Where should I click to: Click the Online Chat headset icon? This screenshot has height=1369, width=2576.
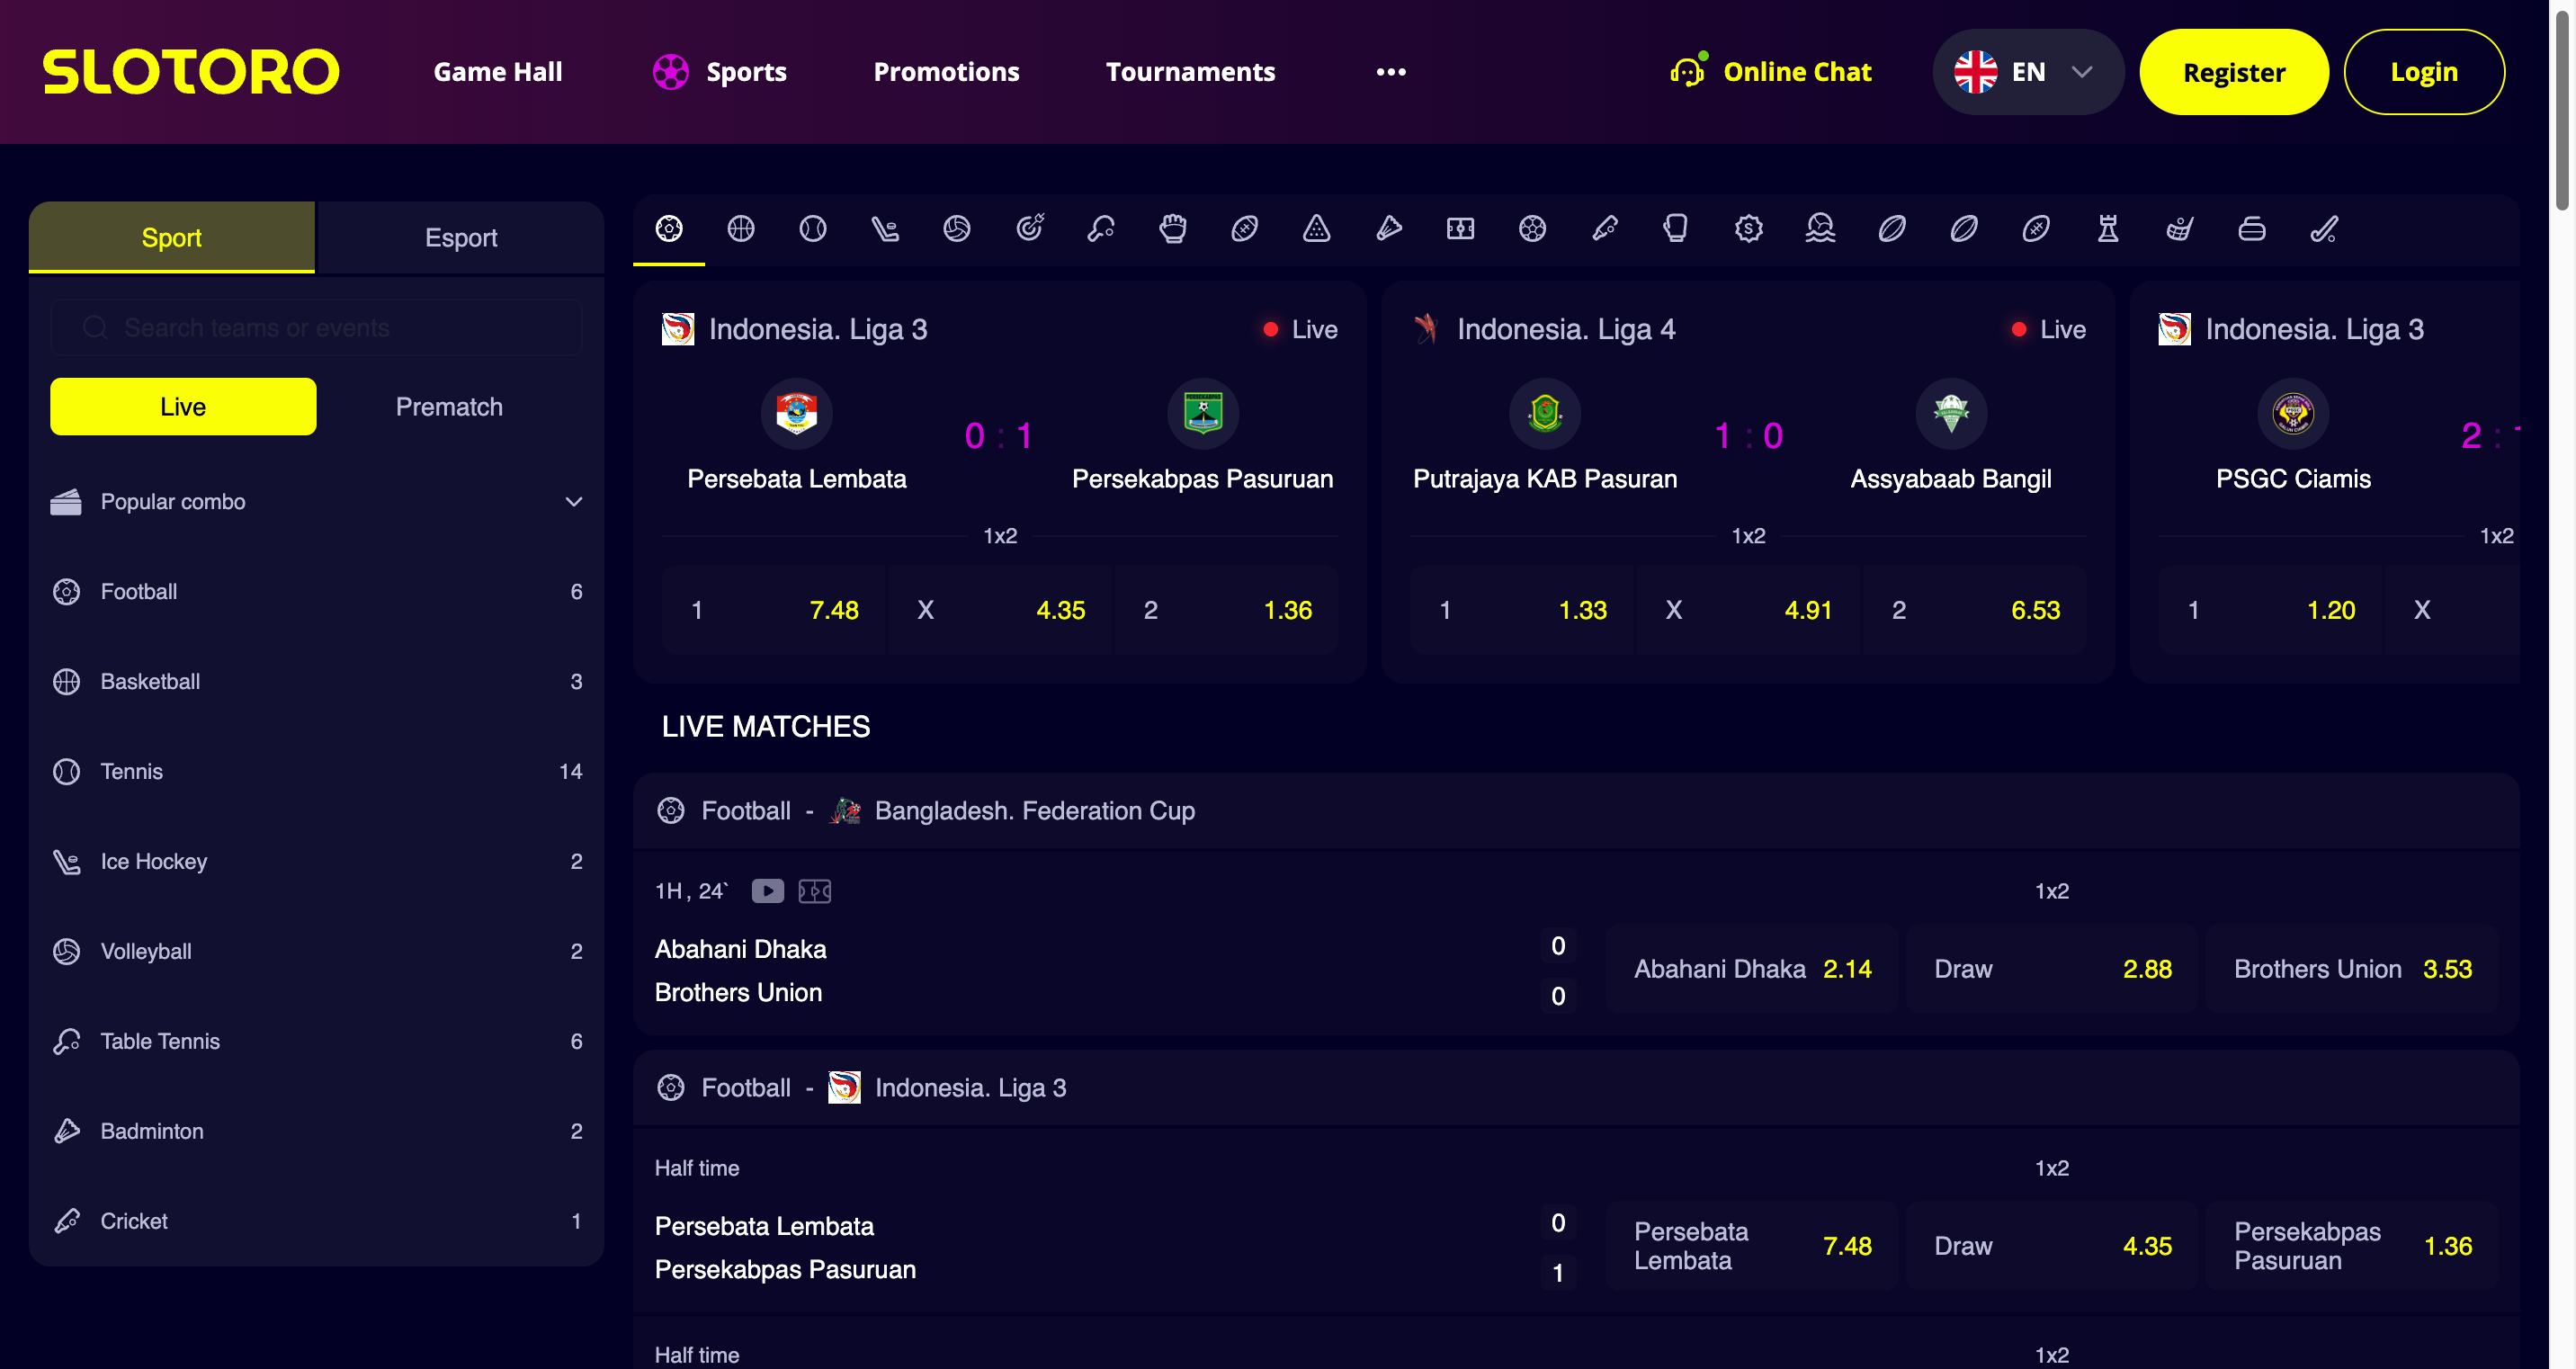click(1687, 71)
